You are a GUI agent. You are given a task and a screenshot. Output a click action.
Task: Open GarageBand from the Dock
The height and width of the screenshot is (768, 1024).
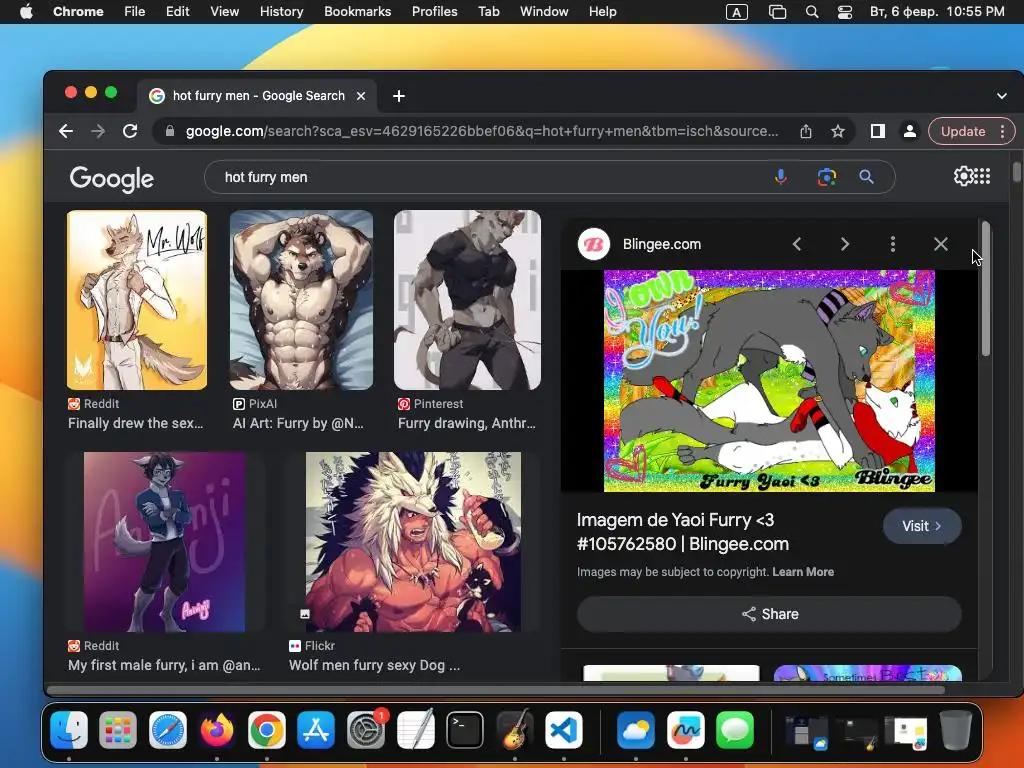515,729
